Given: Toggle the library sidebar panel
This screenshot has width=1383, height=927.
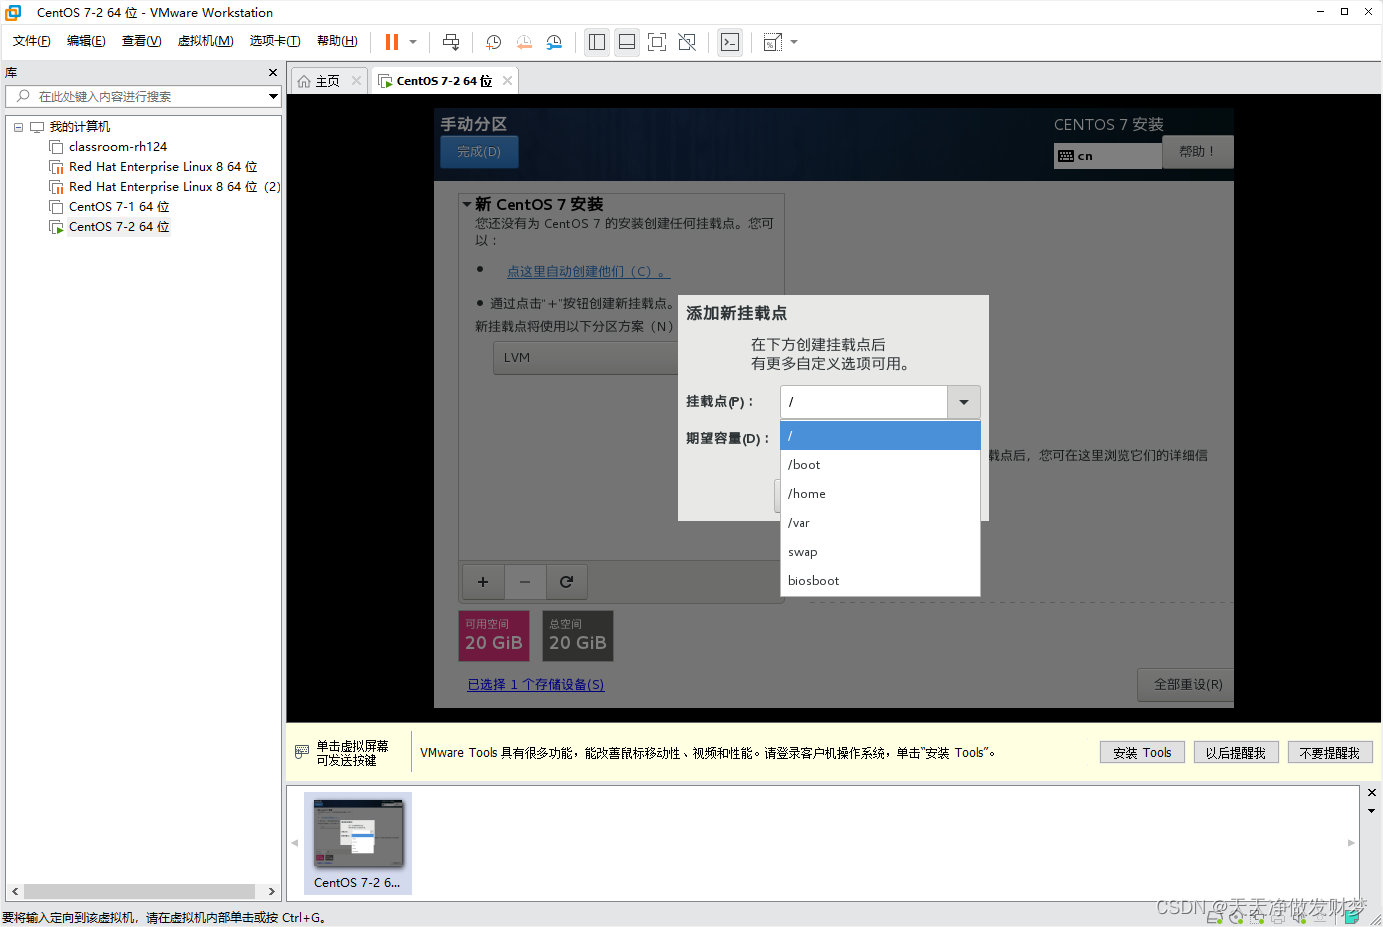Looking at the screenshot, I should tap(597, 42).
